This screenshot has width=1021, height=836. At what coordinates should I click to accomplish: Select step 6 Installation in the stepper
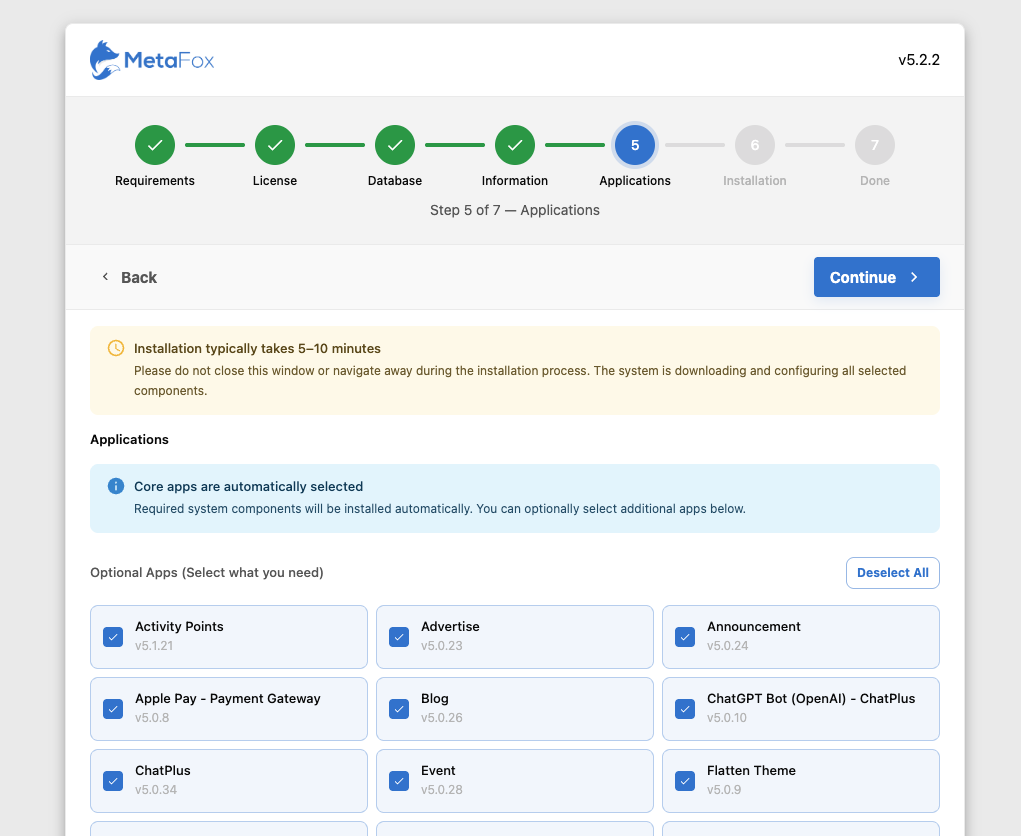pyautogui.click(x=755, y=145)
